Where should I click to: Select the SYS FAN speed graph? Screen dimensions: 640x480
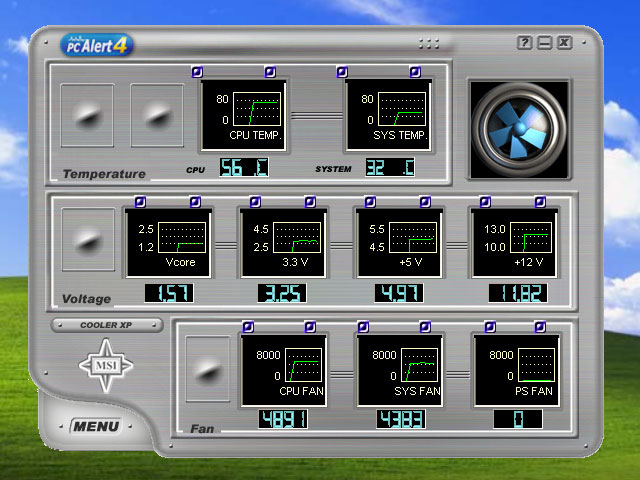(400, 371)
